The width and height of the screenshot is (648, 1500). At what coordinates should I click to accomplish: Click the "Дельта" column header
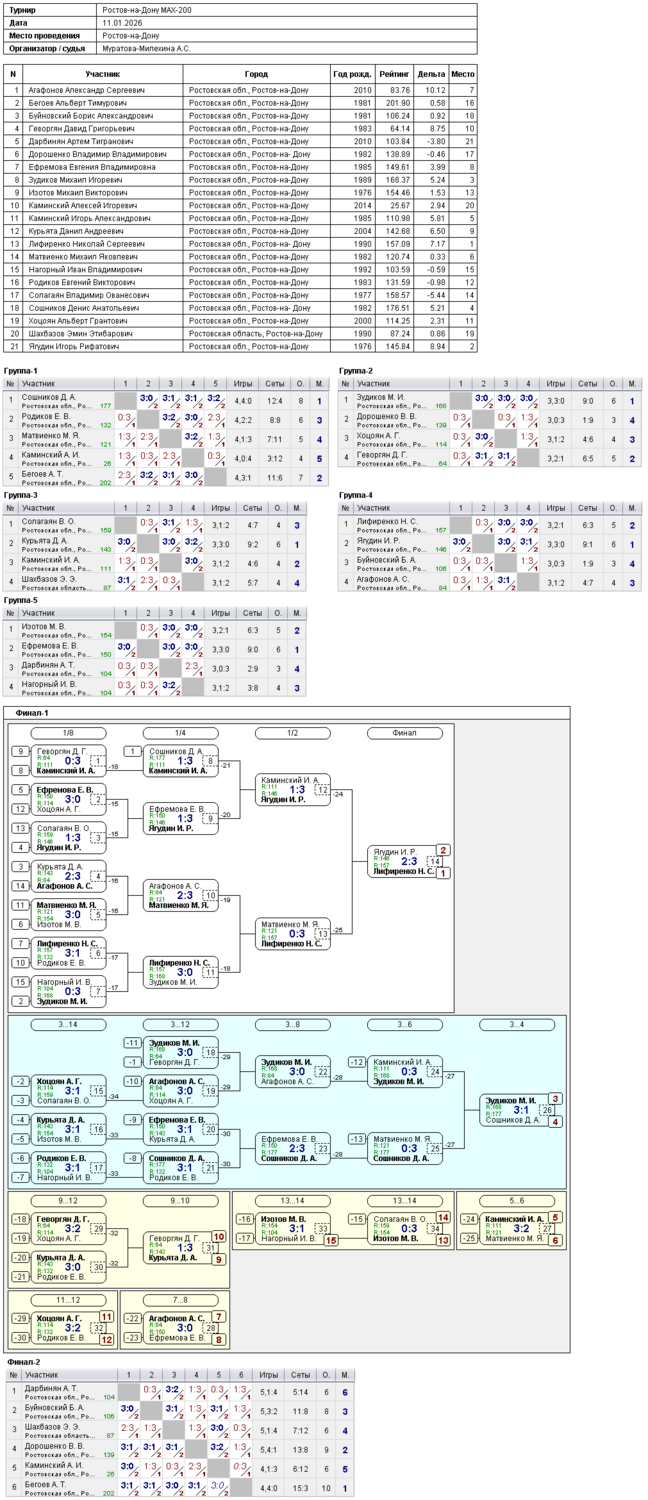click(431, 74)
